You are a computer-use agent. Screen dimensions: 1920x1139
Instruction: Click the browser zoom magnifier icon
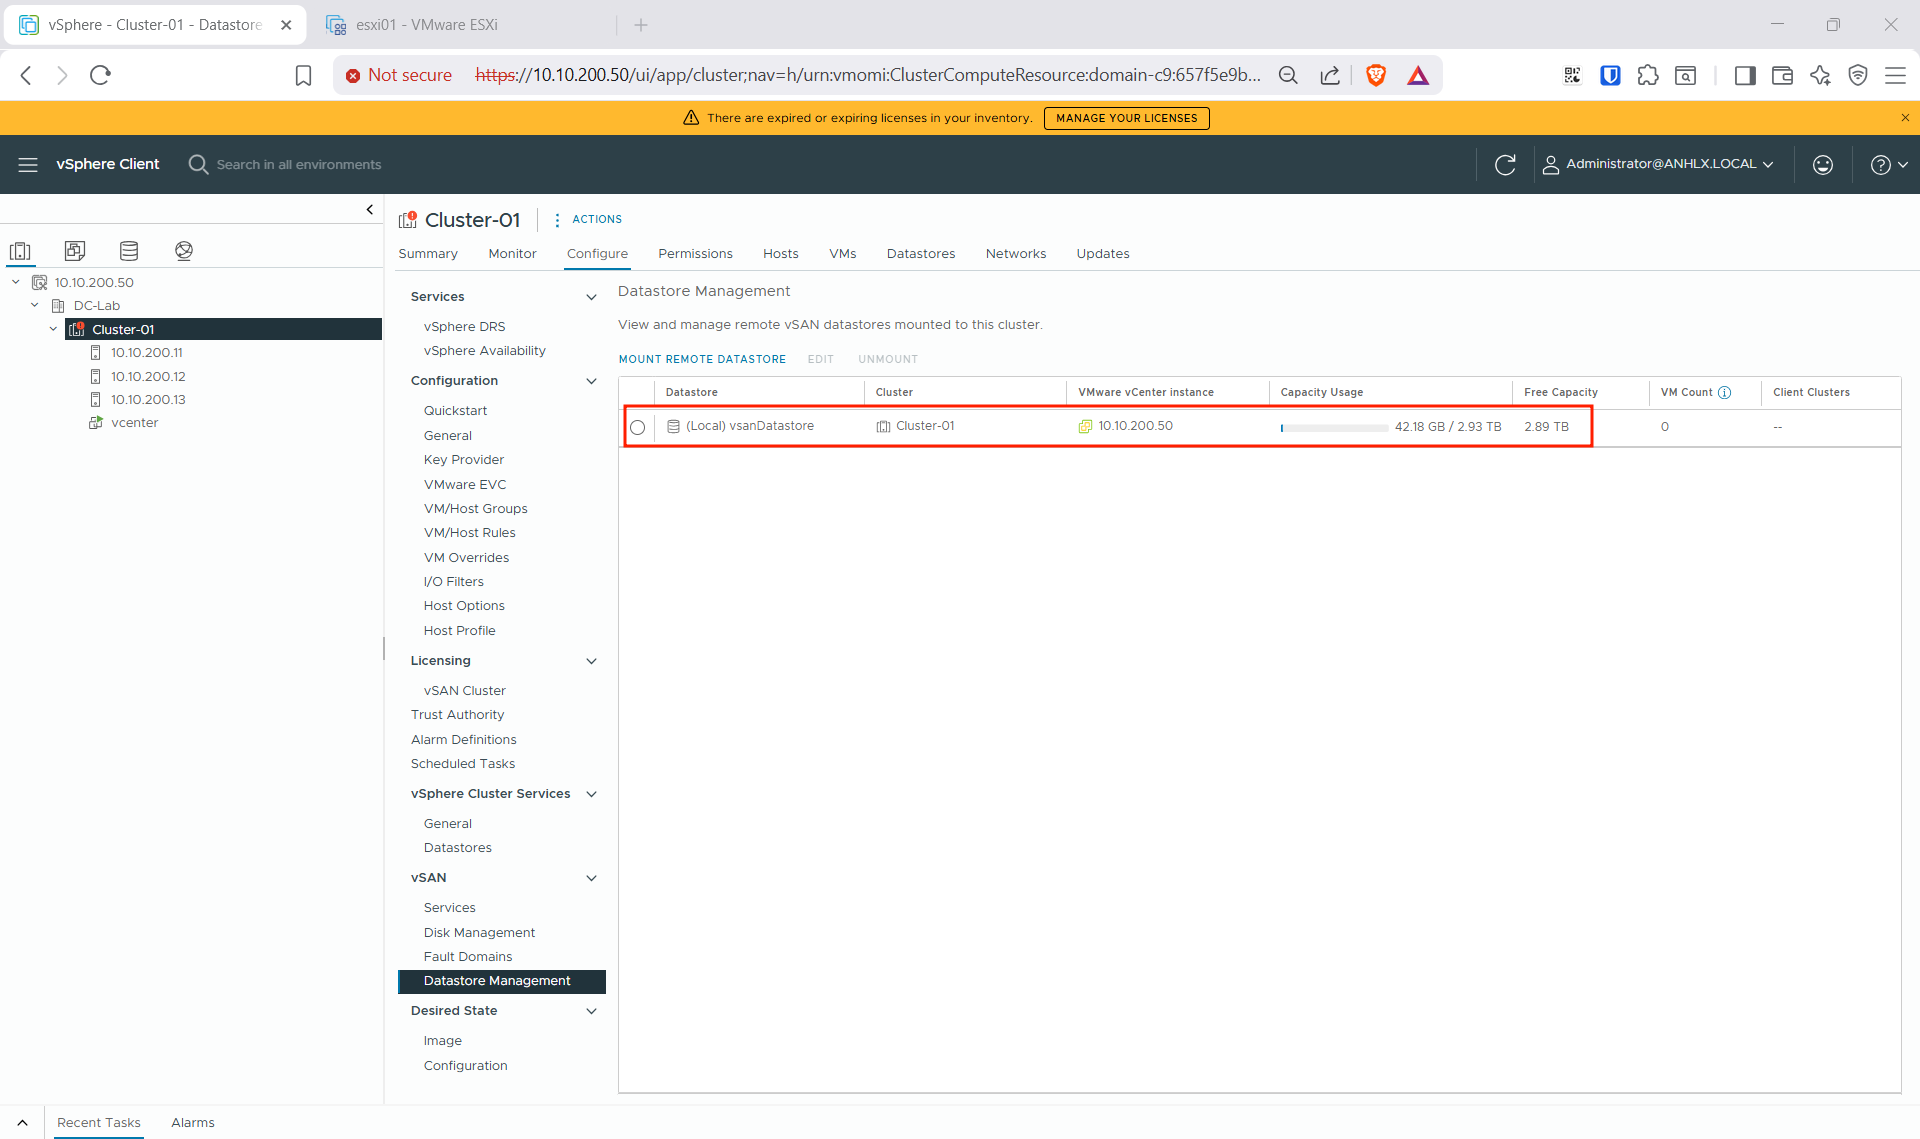coord(1288,75)
